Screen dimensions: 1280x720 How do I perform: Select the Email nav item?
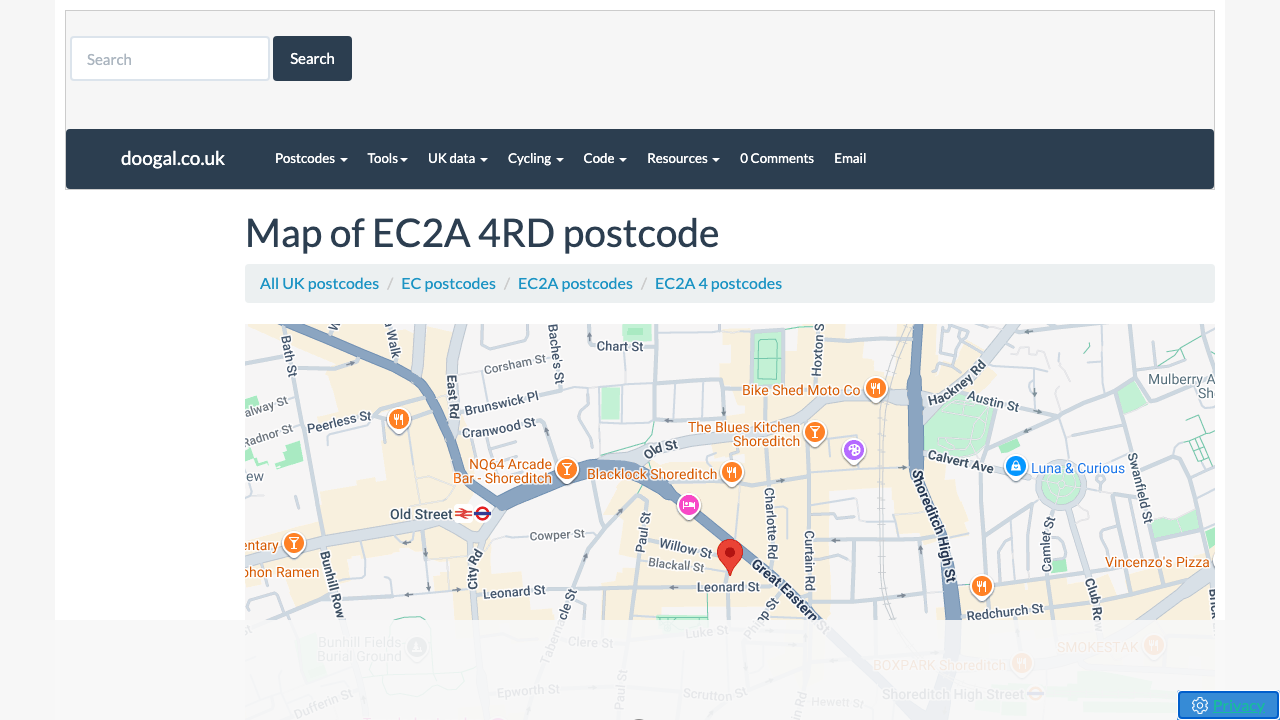[x=850, y=158]
